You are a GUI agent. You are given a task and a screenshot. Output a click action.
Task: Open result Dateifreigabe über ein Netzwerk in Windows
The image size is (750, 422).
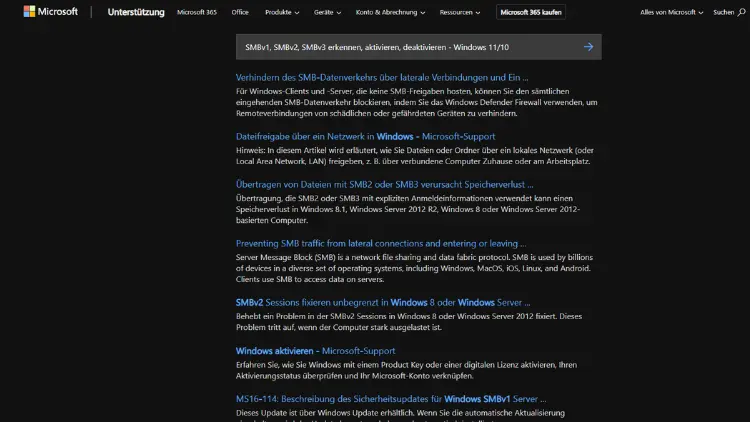tap(365, 136)
